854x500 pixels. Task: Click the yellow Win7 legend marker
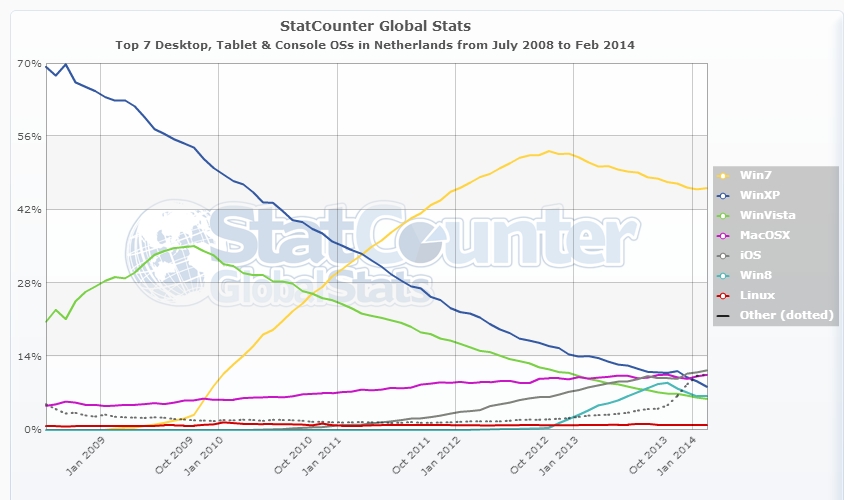[x=725, y=175]
